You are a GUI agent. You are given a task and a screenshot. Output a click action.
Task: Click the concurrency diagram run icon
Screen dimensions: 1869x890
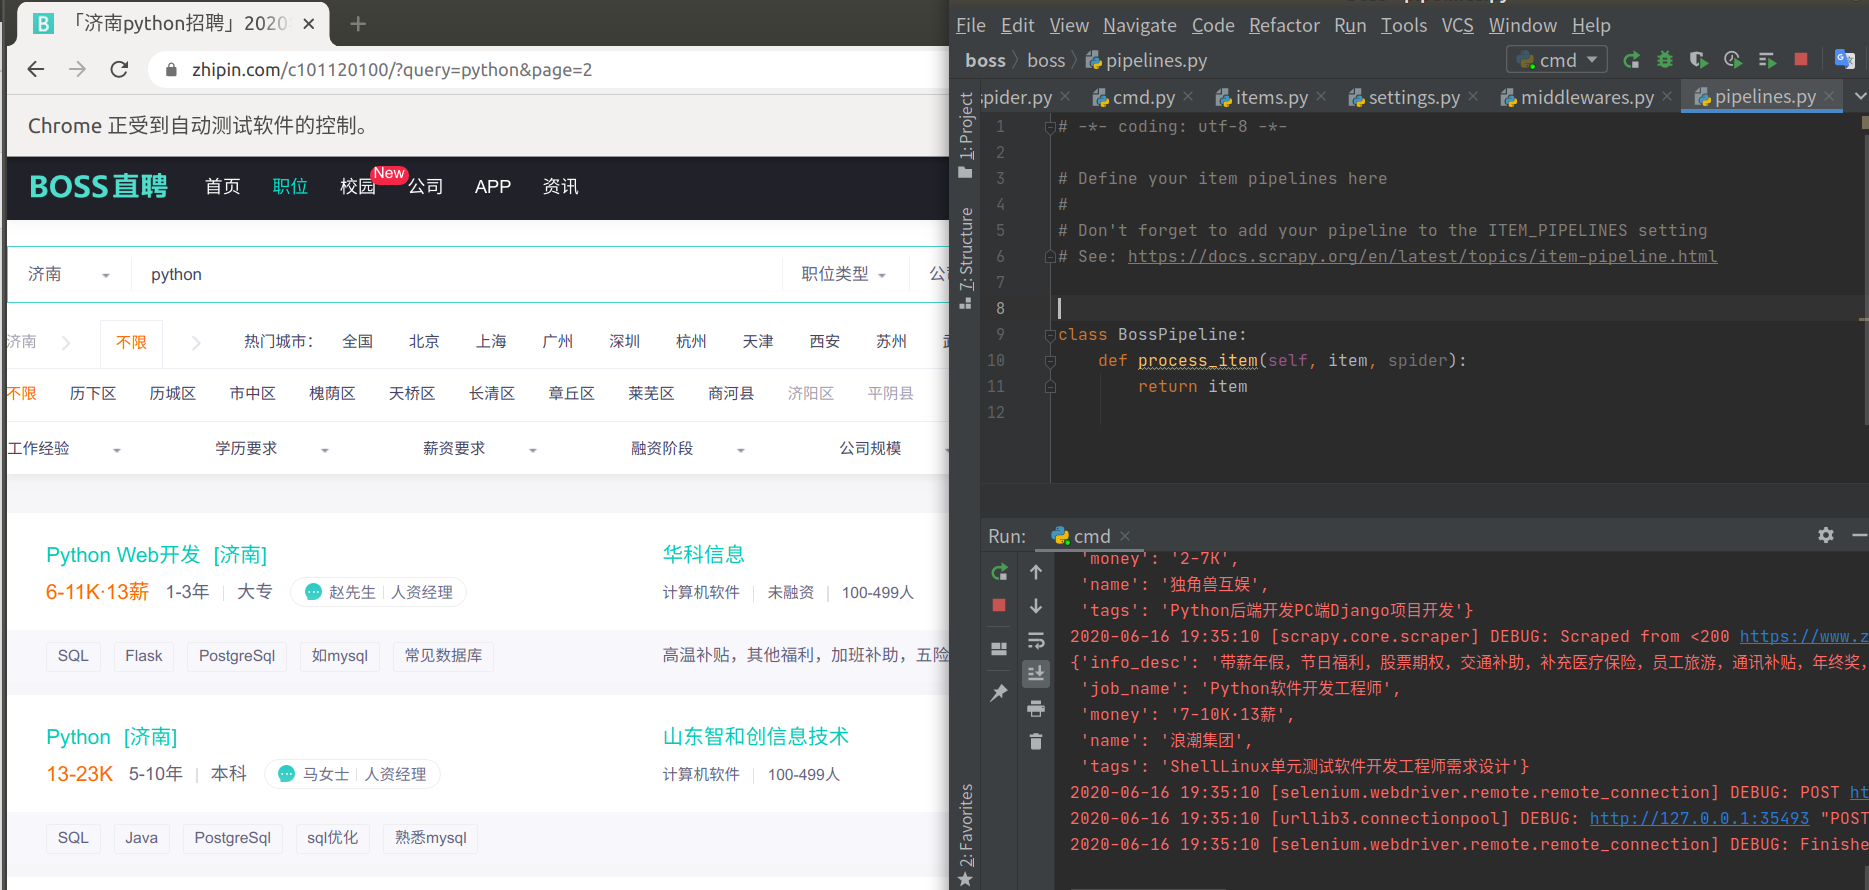click(1767, 60)
